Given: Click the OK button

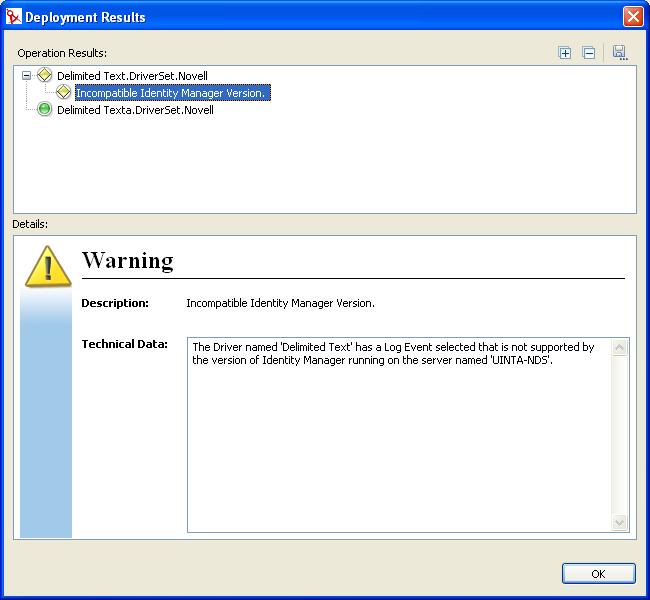Looking at the screenshot, I should click(598, 573).
